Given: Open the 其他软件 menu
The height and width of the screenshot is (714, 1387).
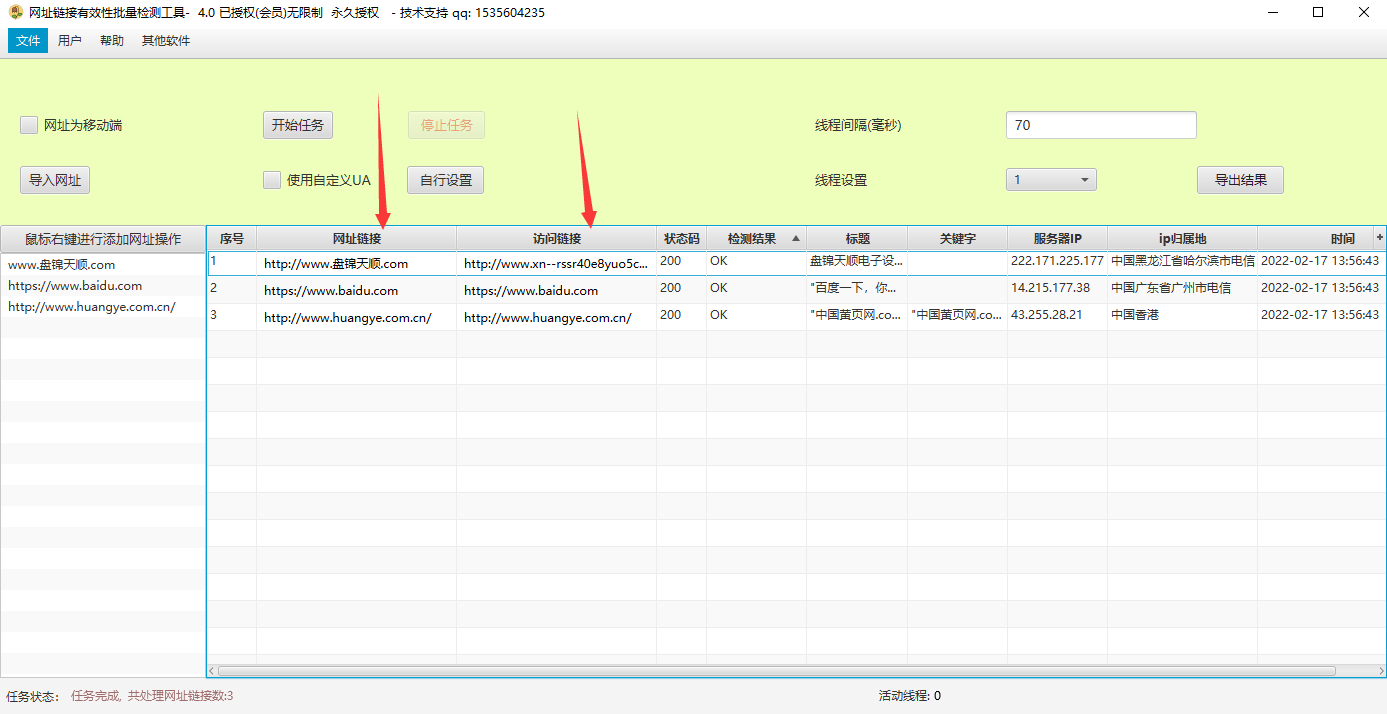Looking at the screenshot, I should (x=166, y=41).
